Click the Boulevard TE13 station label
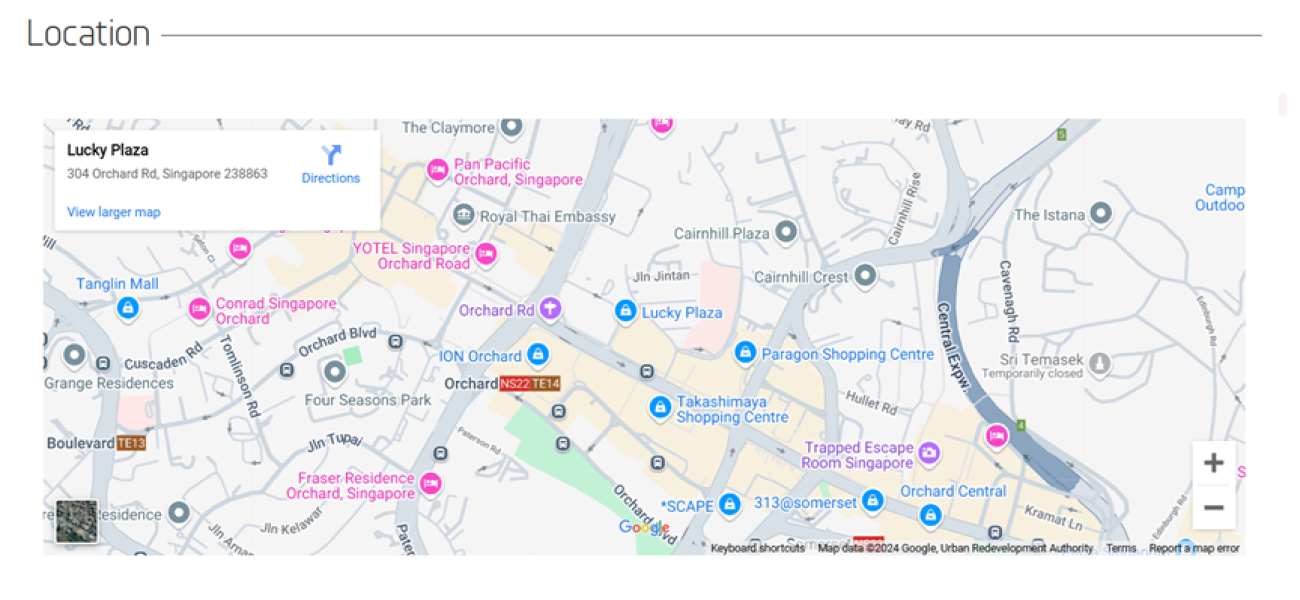The height and width of the screenshot is (600, 1300). pyautogui.click(x=96, y=443)
